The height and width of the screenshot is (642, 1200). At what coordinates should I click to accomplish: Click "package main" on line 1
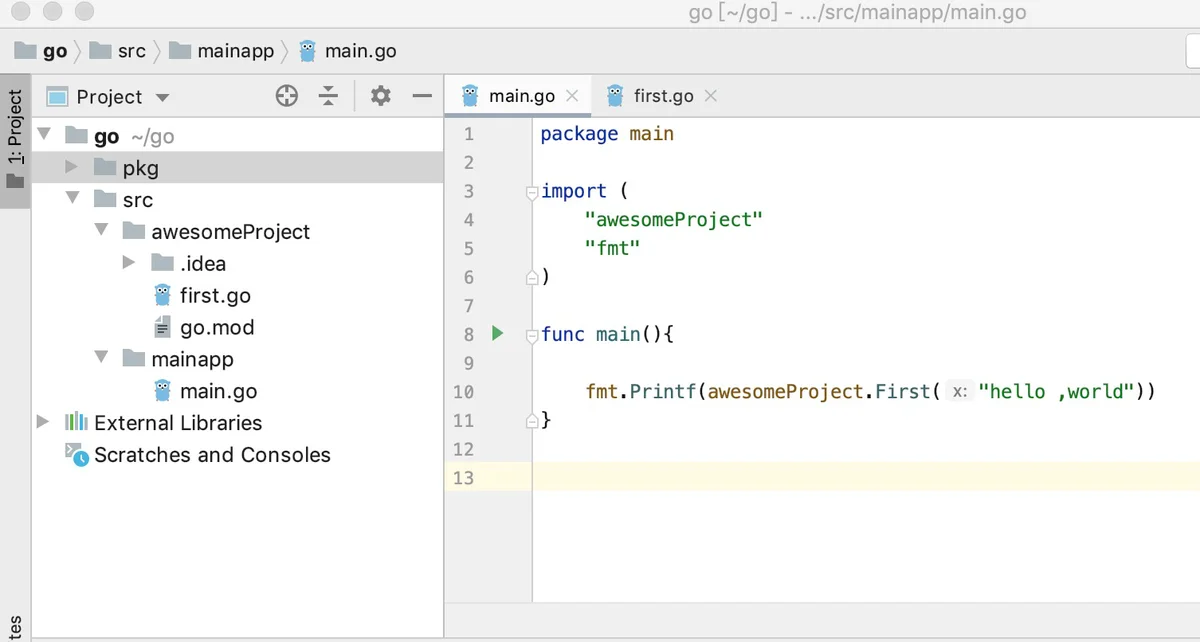pyautogui.click(x=607, y=134)
